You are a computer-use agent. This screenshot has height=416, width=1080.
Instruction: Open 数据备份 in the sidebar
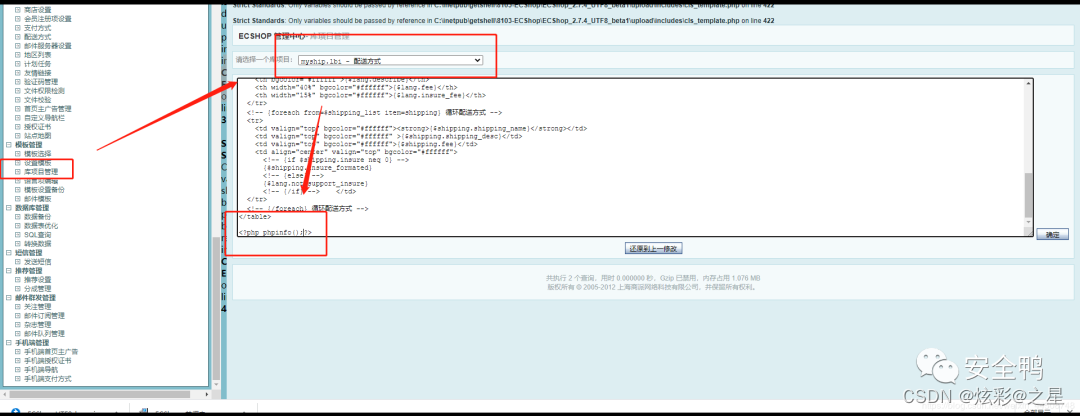pyautogui.click(x=37, y=216)
